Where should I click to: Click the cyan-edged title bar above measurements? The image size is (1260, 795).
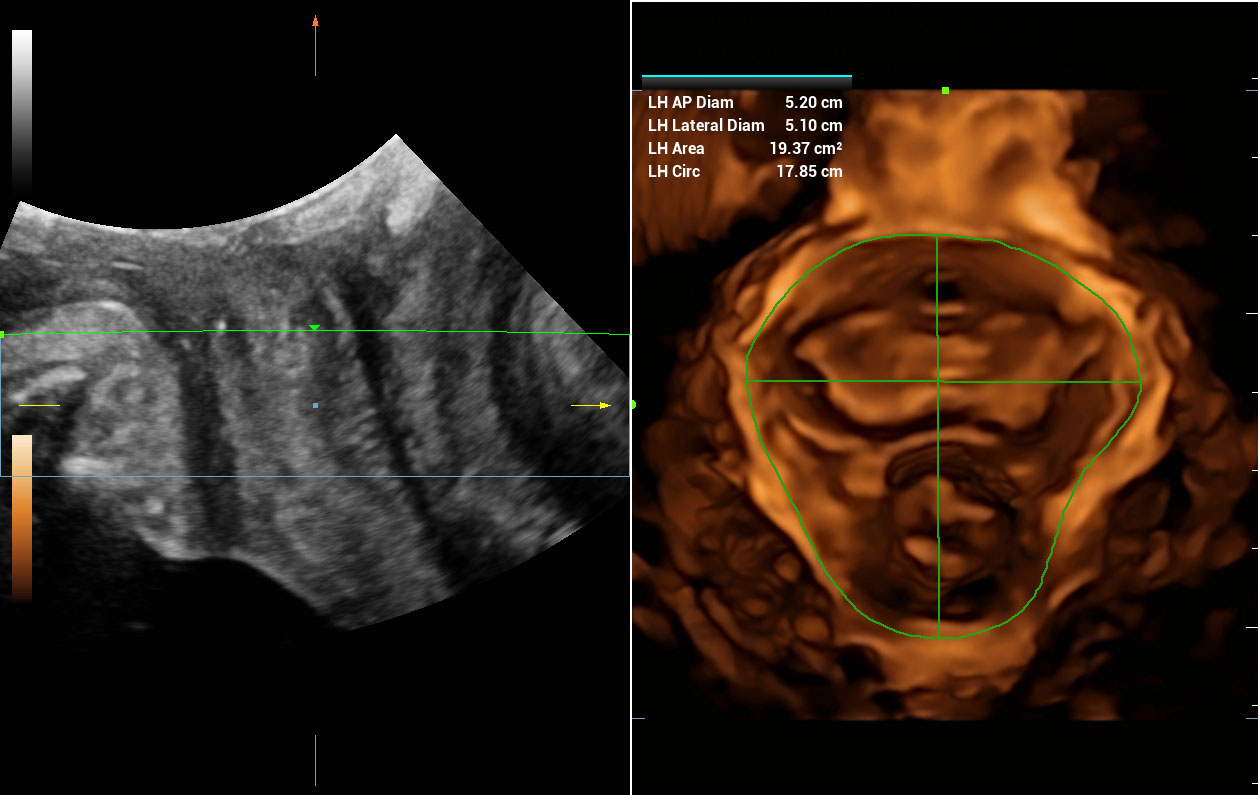746,77
